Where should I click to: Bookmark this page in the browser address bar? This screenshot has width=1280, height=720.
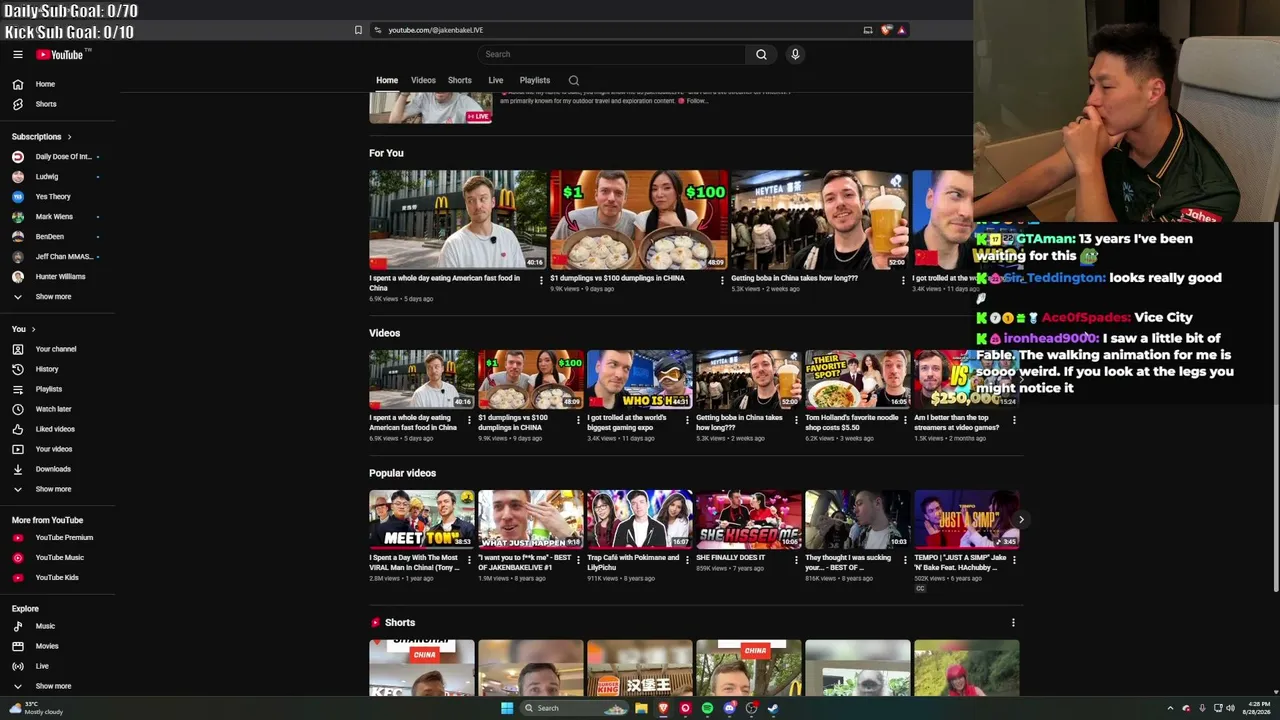pyautogui.click(x=358, y=30)
